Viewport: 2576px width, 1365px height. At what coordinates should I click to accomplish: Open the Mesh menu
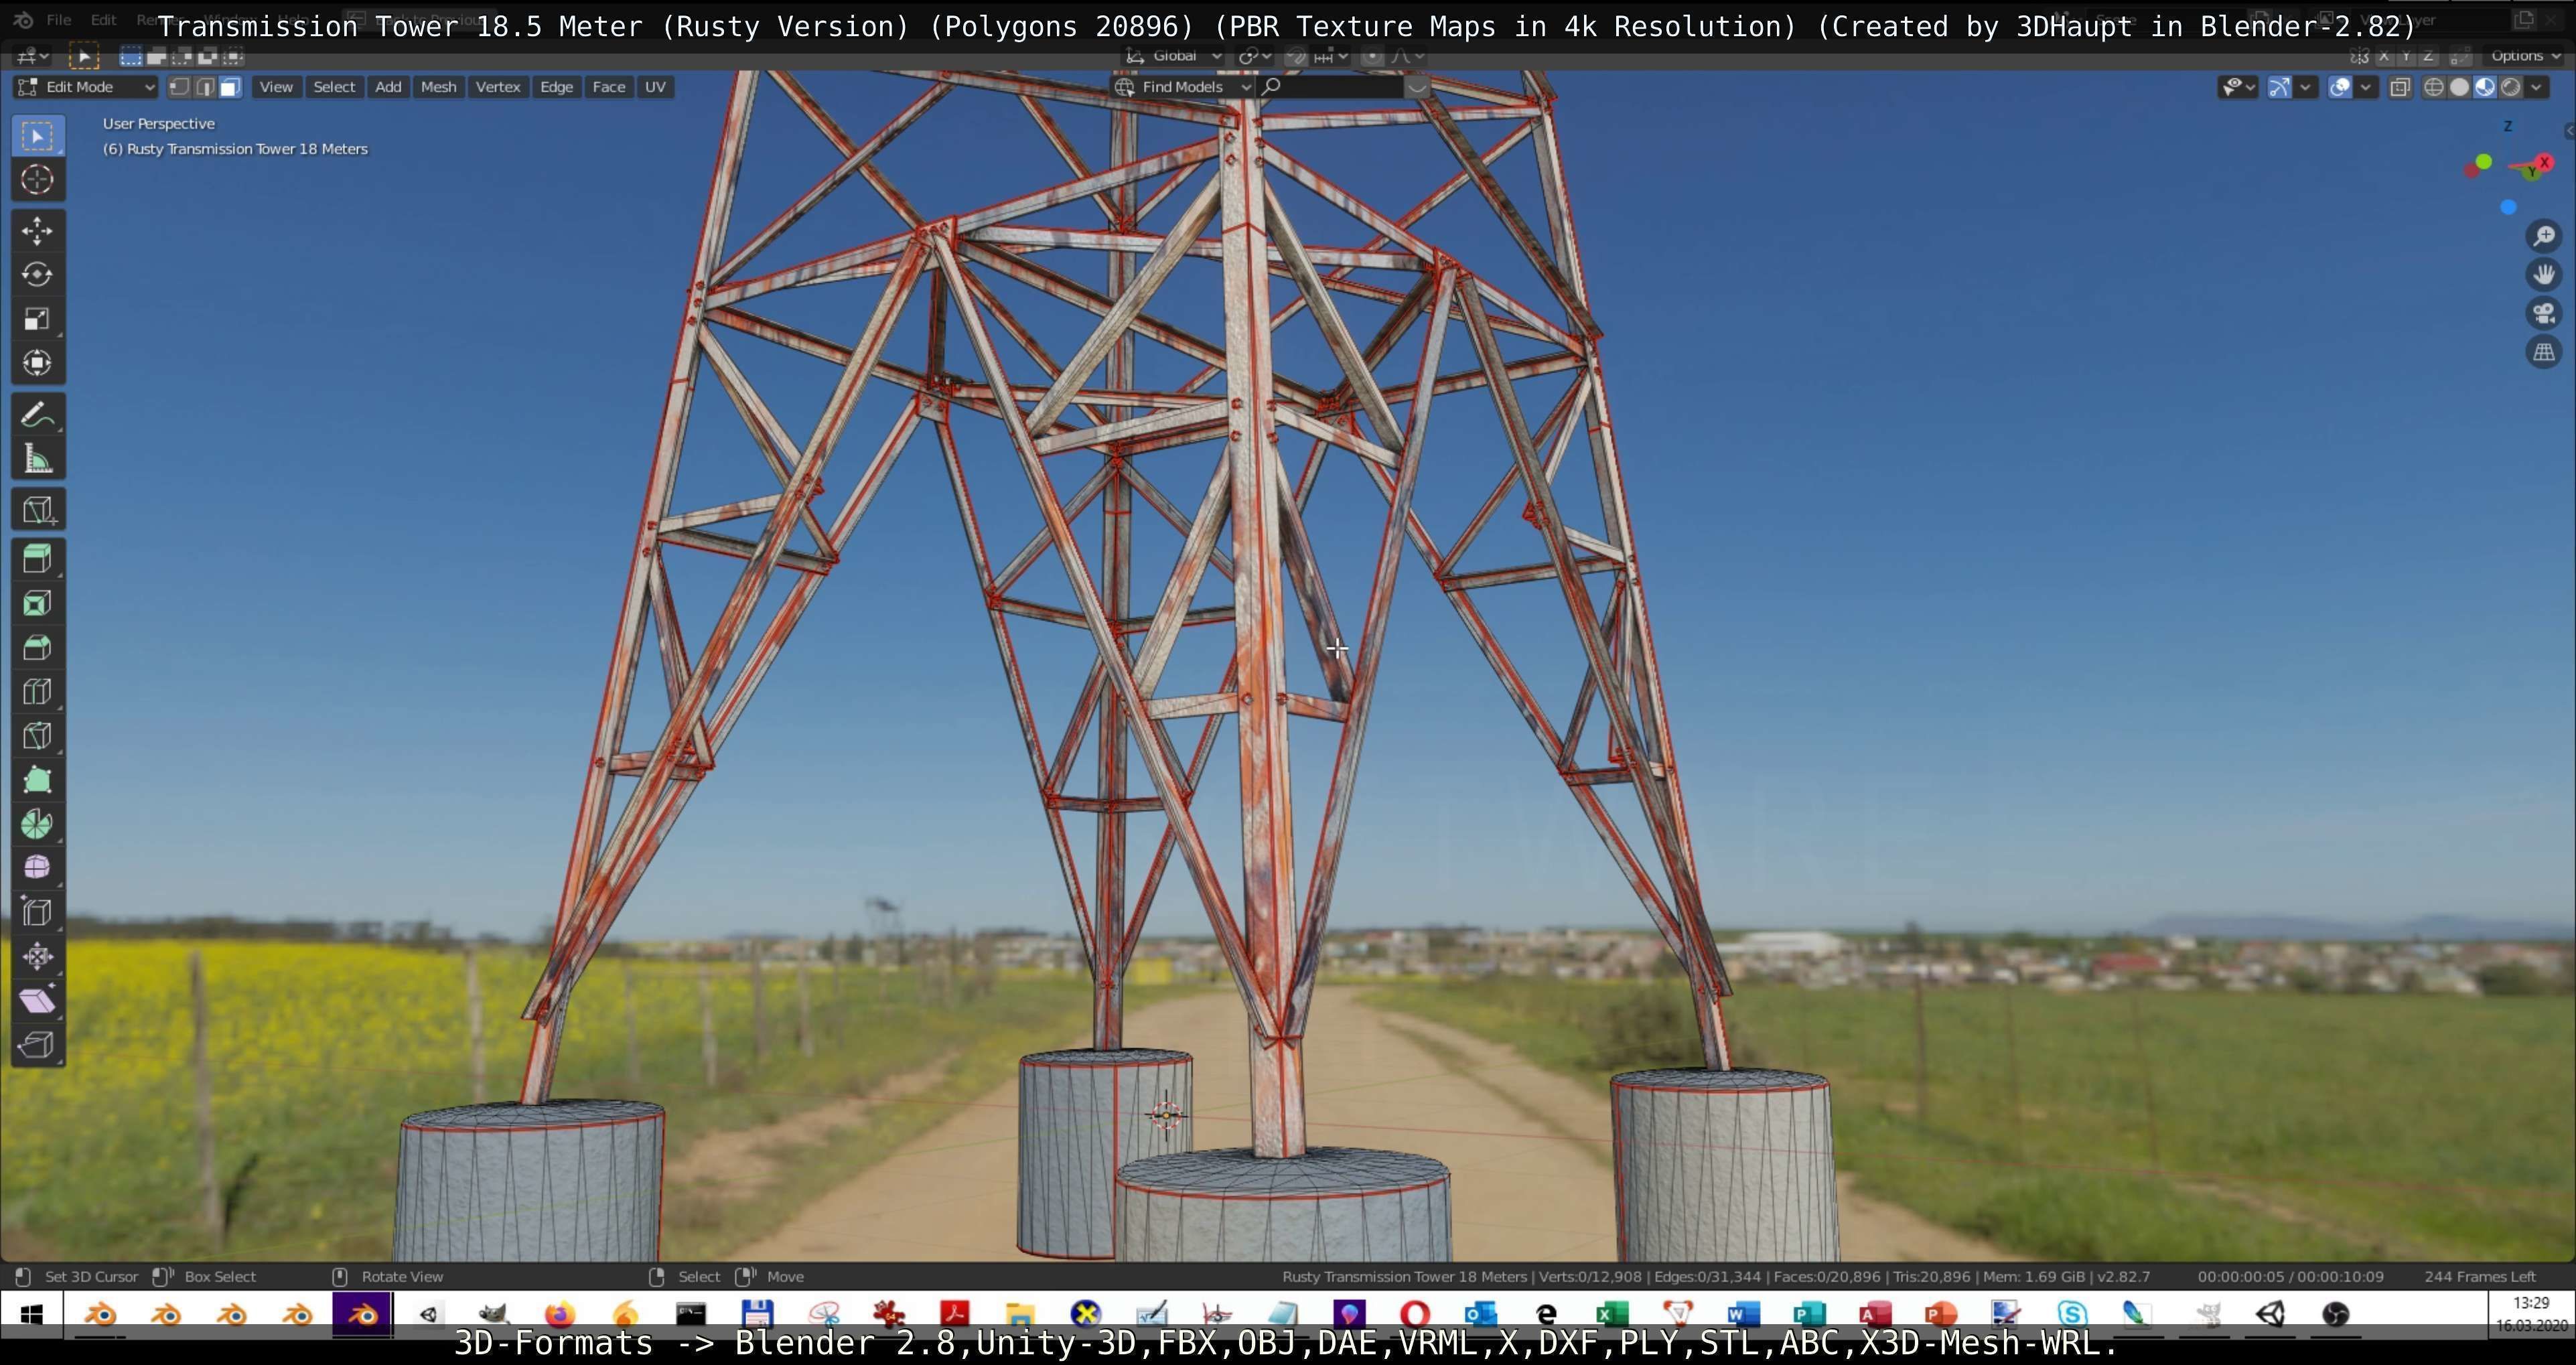click(x=438, y=87)
